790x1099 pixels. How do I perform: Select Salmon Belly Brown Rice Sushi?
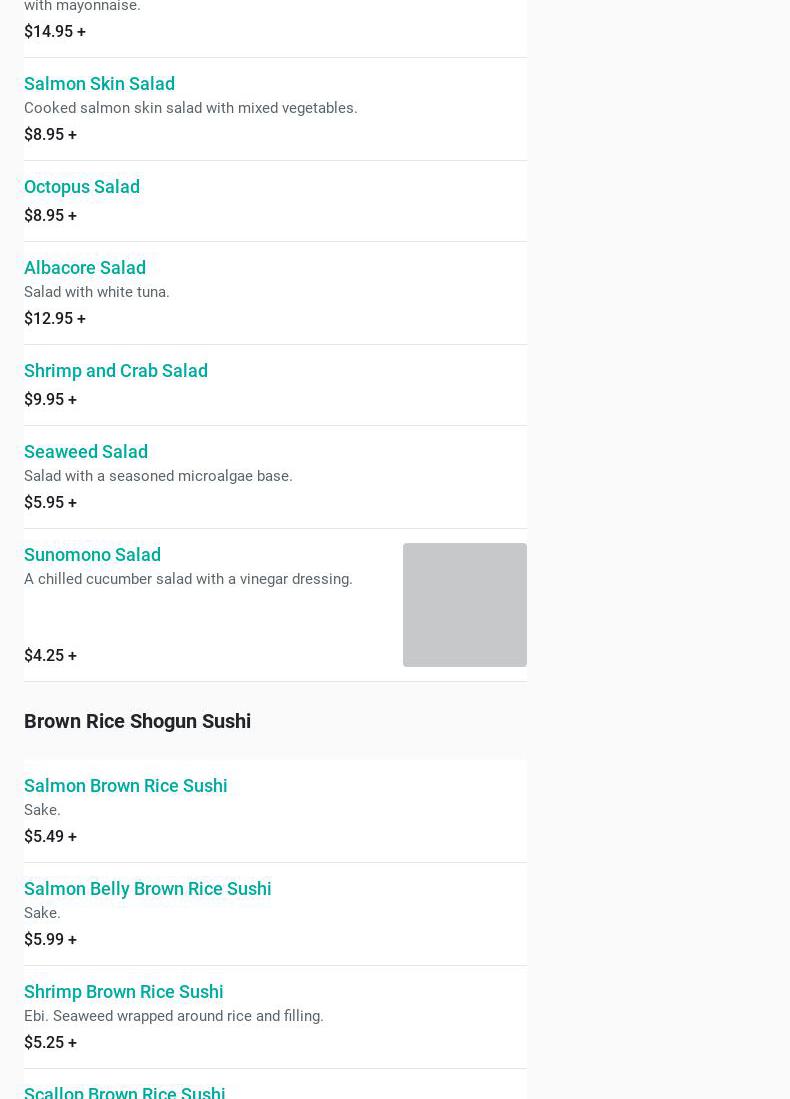click(x=147, y=888)
